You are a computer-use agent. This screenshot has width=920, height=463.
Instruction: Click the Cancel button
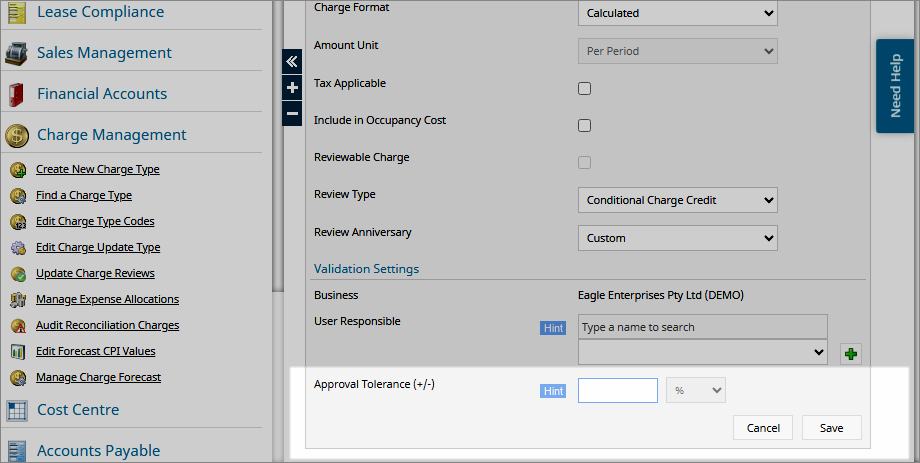tap(763, 428)
